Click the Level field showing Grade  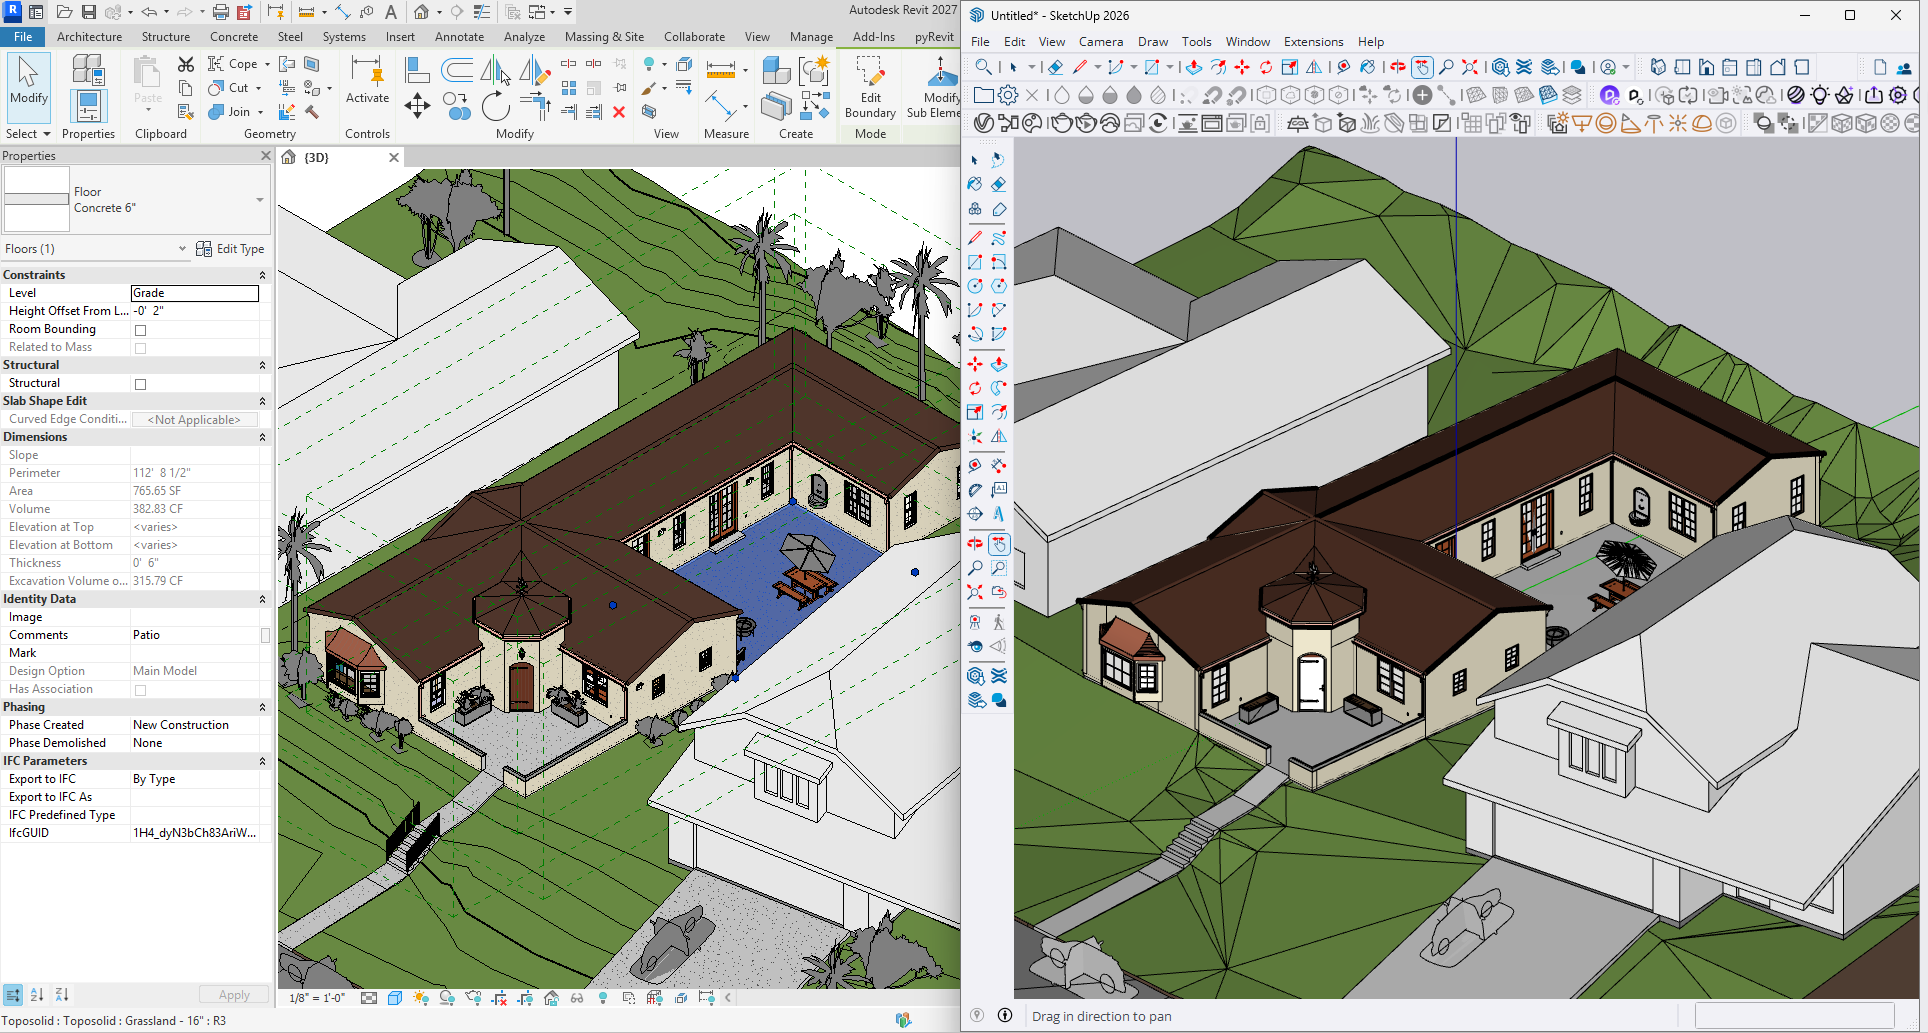tap(195, 293)
